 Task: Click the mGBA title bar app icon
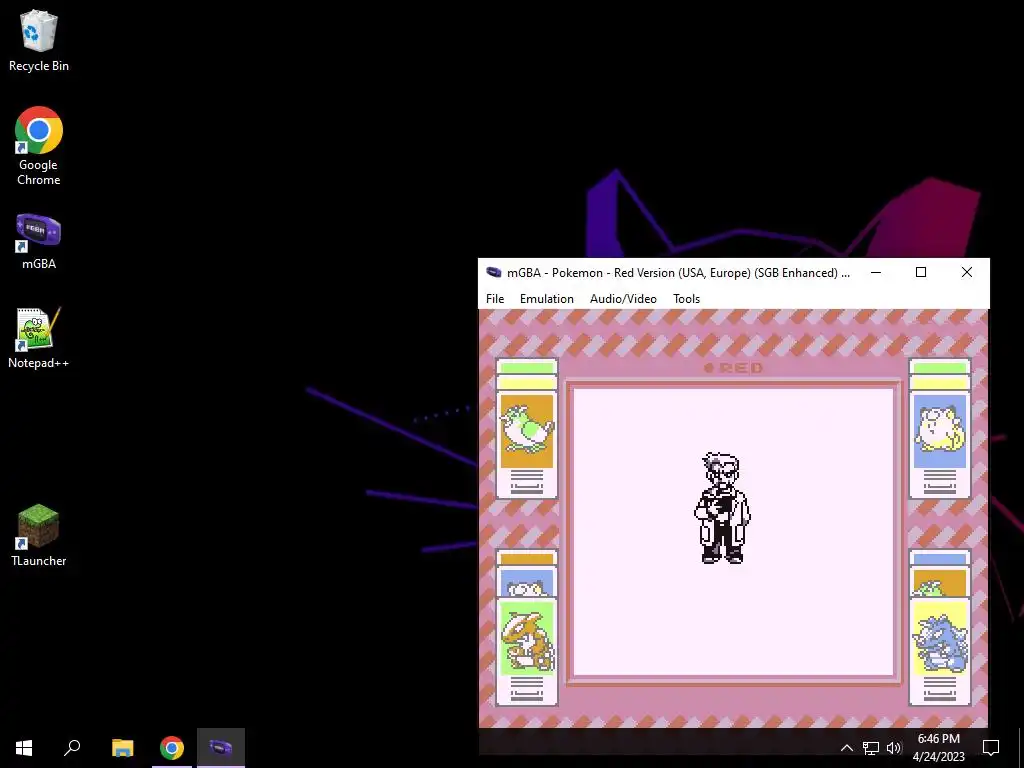coord(494,273)
